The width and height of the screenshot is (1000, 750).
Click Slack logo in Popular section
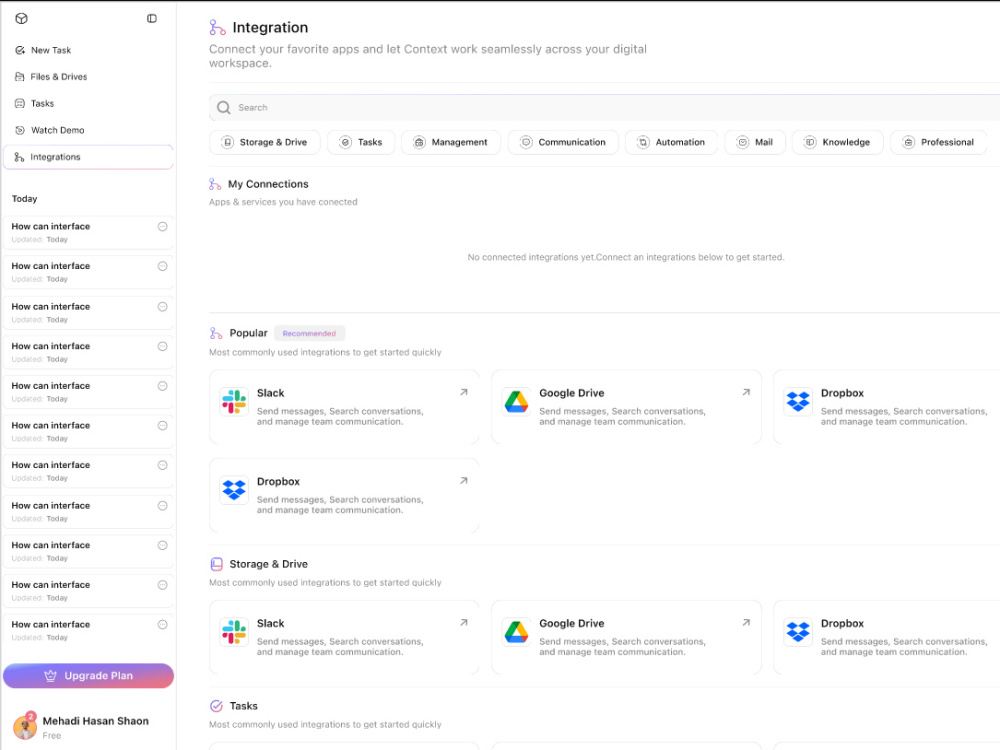(234, 402)
